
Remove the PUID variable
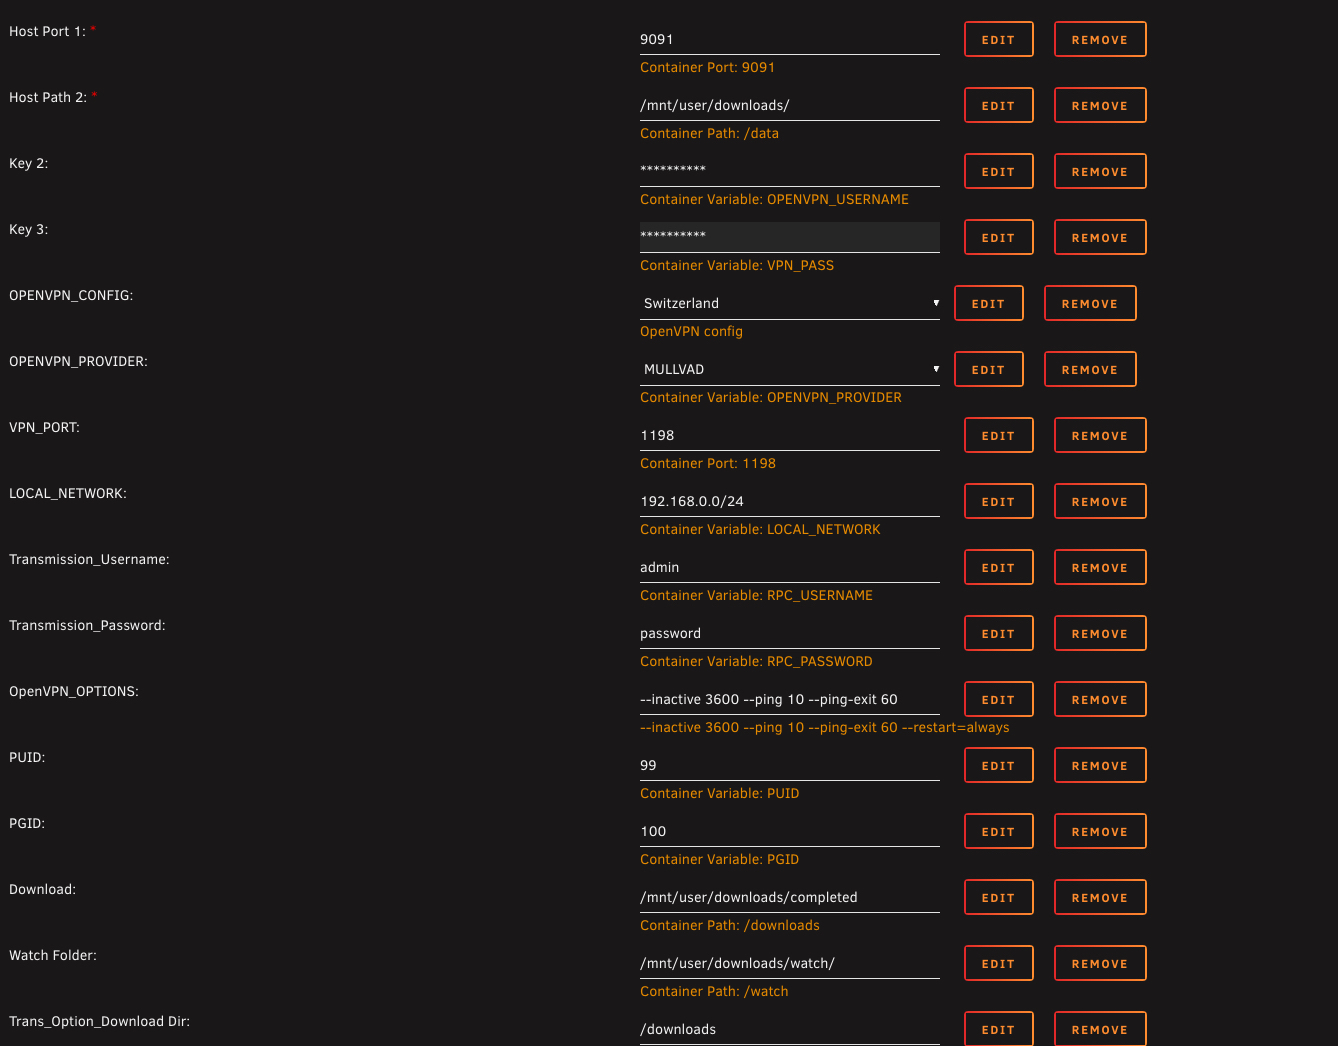click(x=1099, y=765)
